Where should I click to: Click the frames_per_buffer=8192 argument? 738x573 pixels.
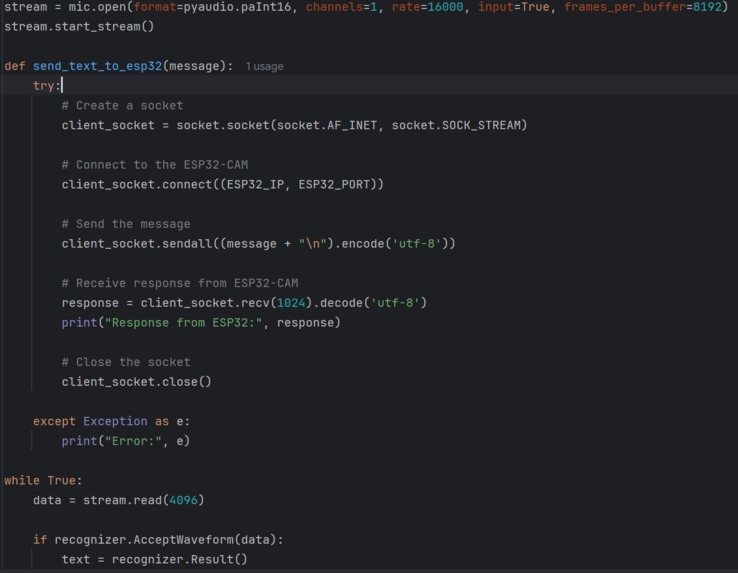tap(642, 7)
